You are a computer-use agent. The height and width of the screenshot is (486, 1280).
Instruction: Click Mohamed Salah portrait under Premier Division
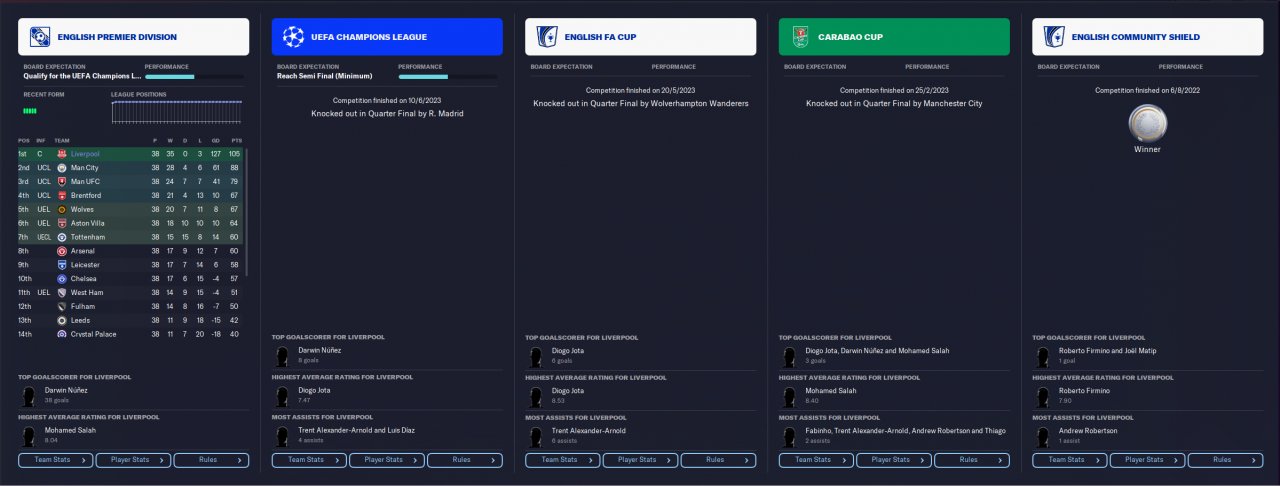(28, 435)
